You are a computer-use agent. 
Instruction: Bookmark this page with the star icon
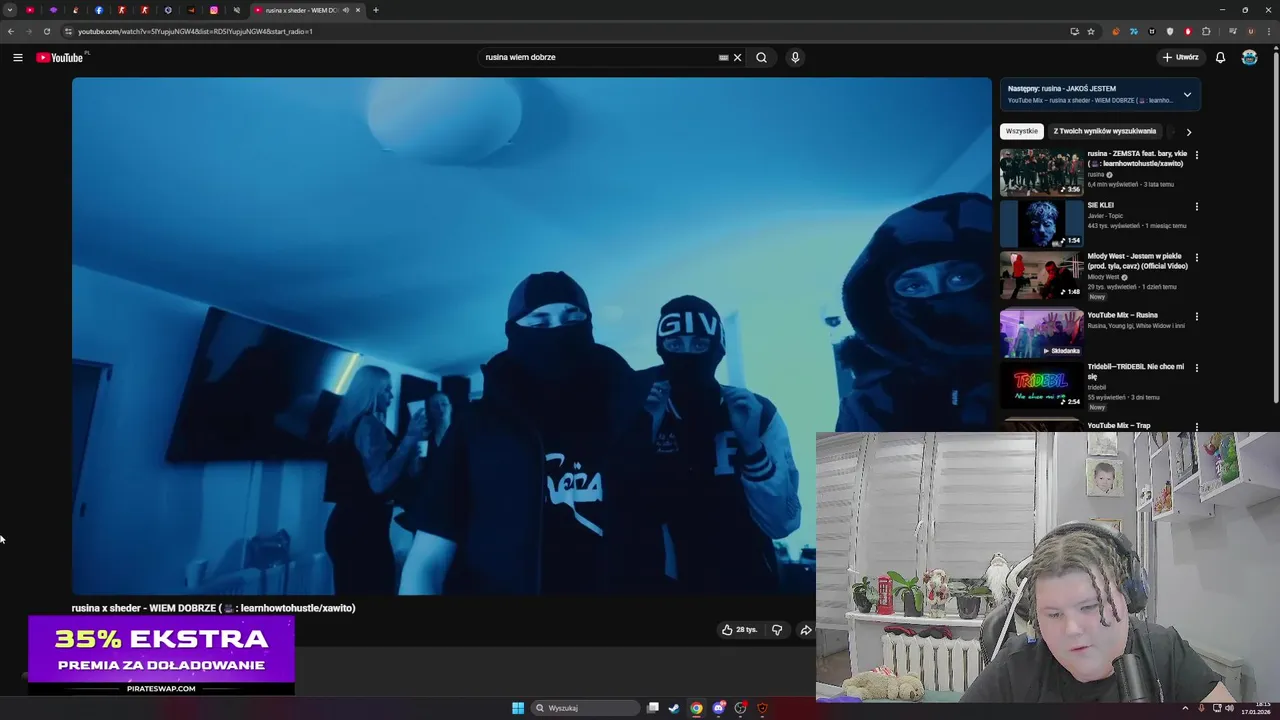(1091, 31)
